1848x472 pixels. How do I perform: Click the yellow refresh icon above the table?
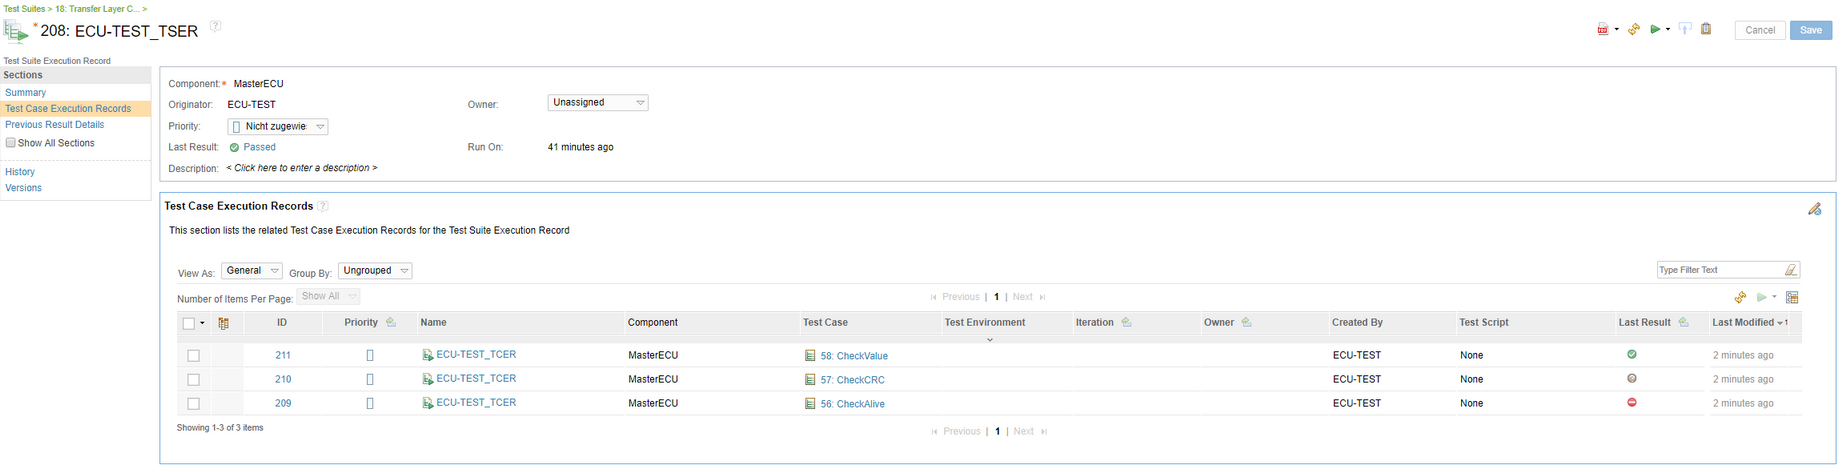click(x=1740, y=297)
